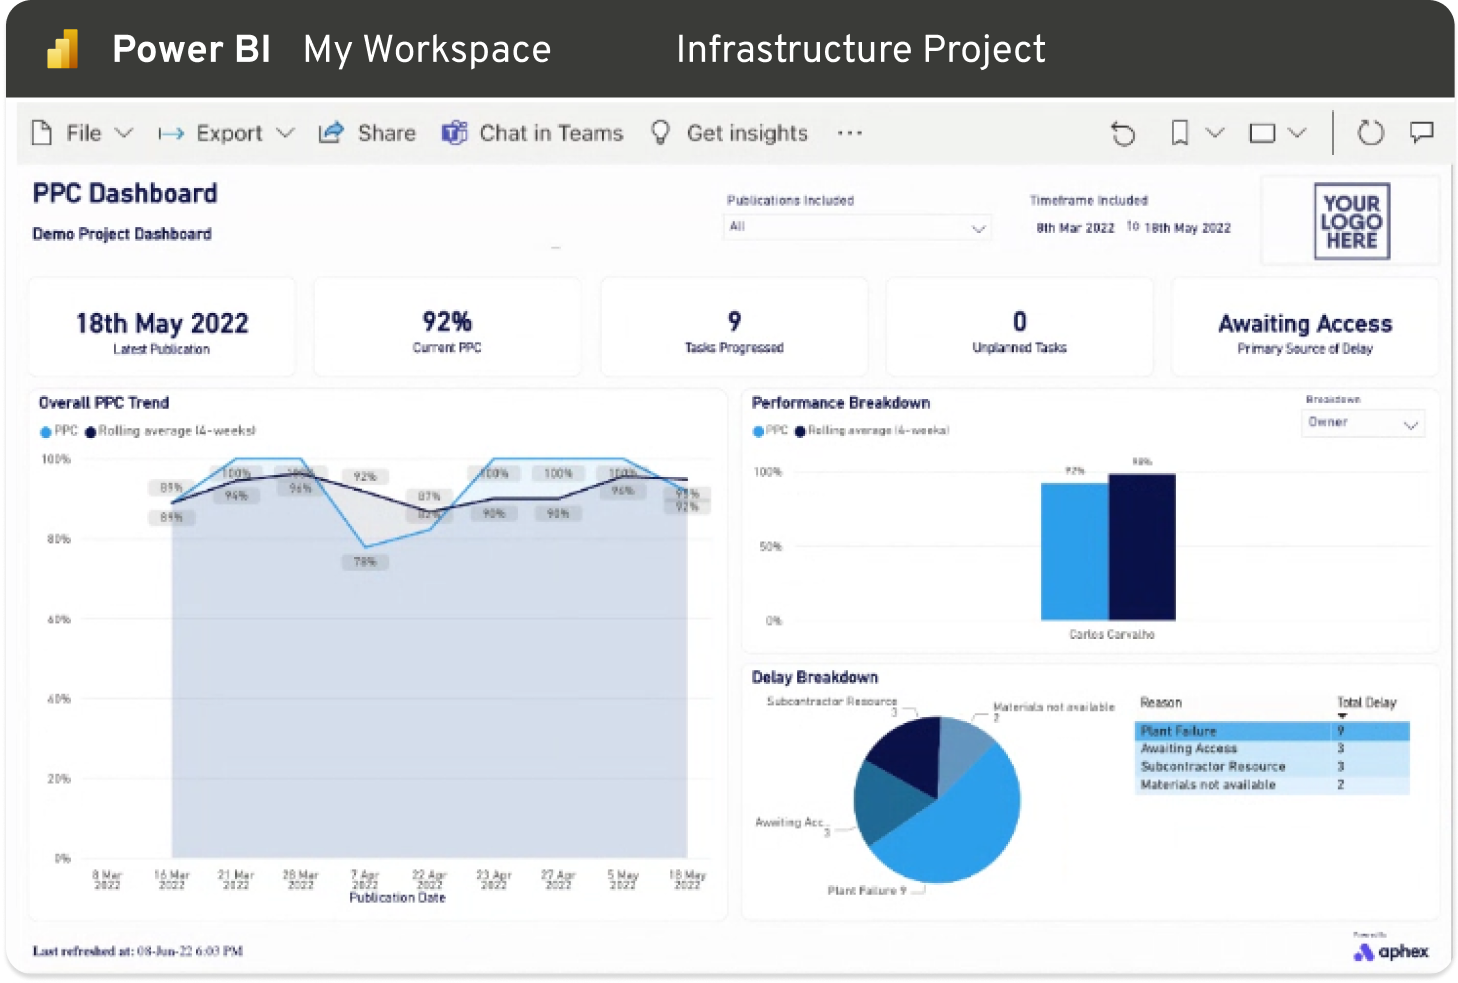Screen dimensions: 1458x983
Task: Click the light blue PPC bar
Action: 1074,551
